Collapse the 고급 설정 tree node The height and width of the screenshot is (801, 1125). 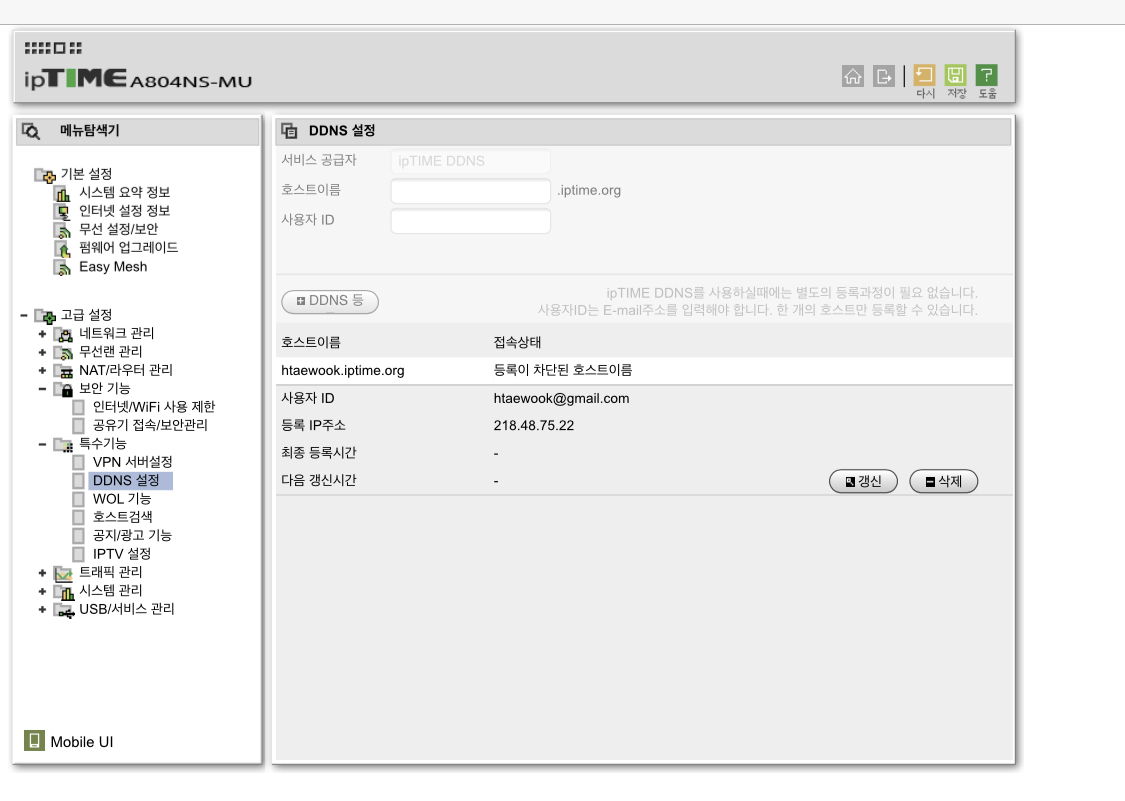(x=24, y=315)
